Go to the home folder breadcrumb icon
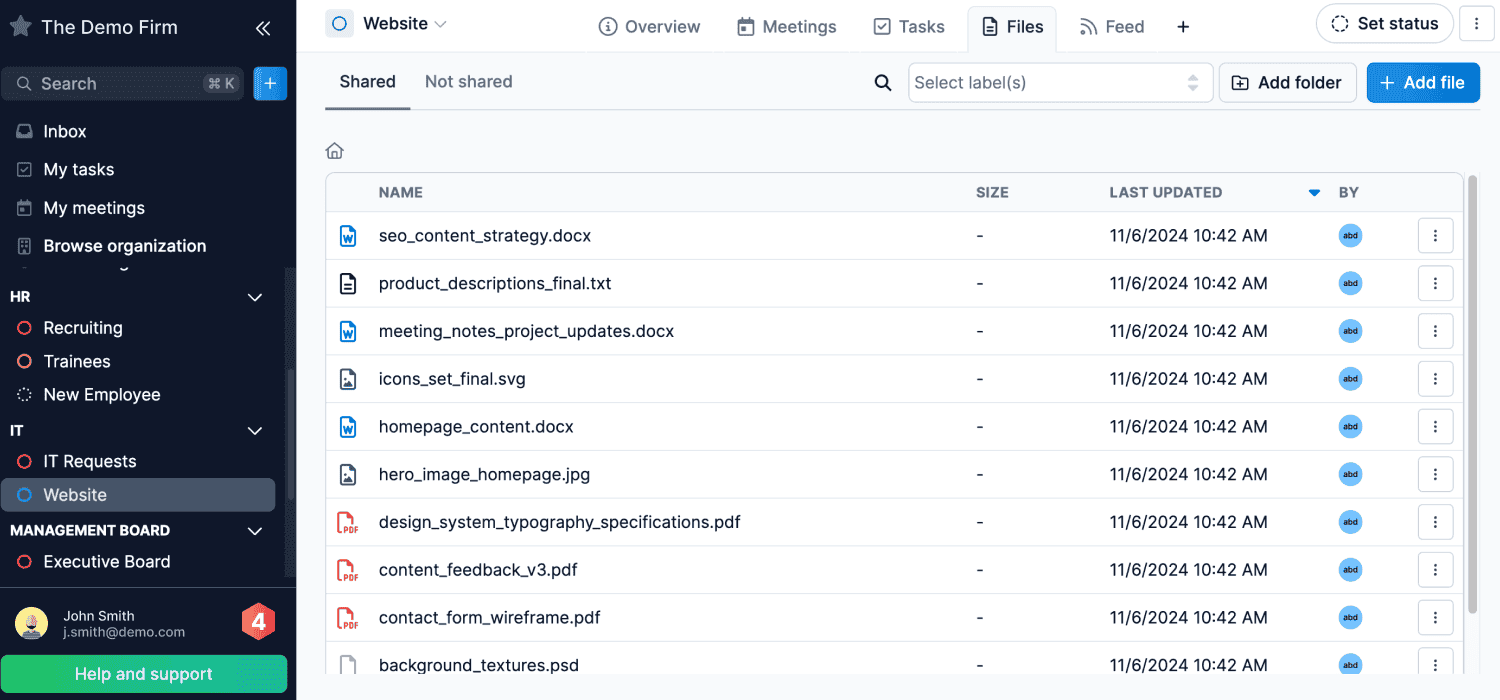1500x700 pixels. 335,151
